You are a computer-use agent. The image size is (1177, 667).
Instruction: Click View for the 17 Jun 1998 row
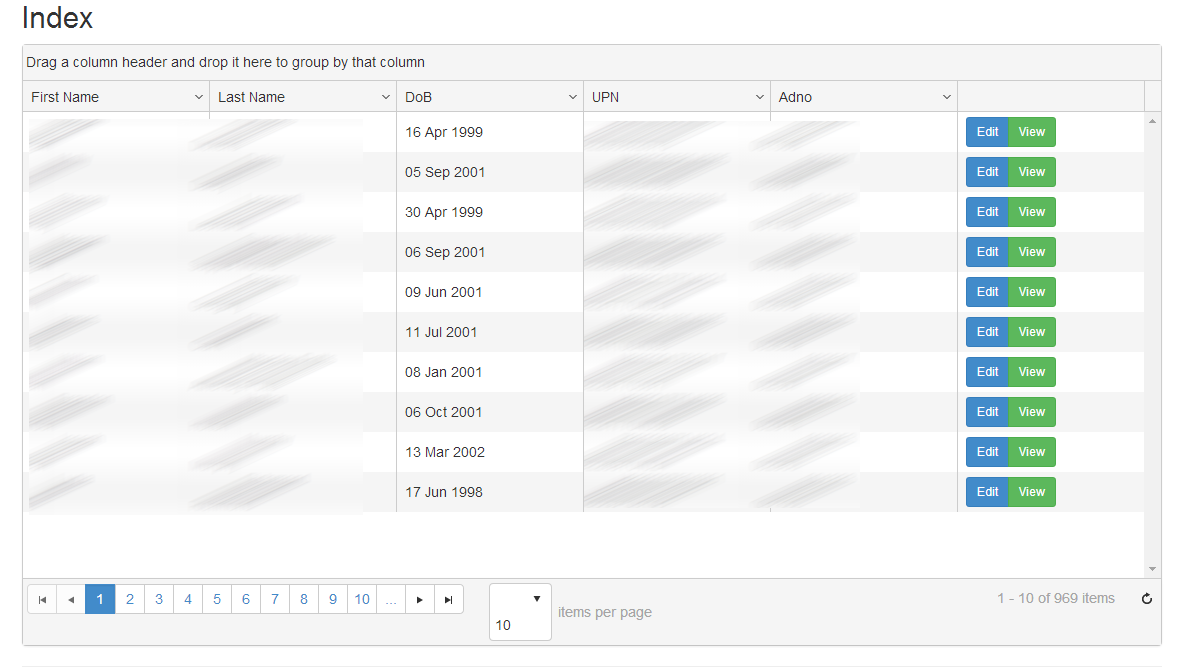click(1031, 492)
